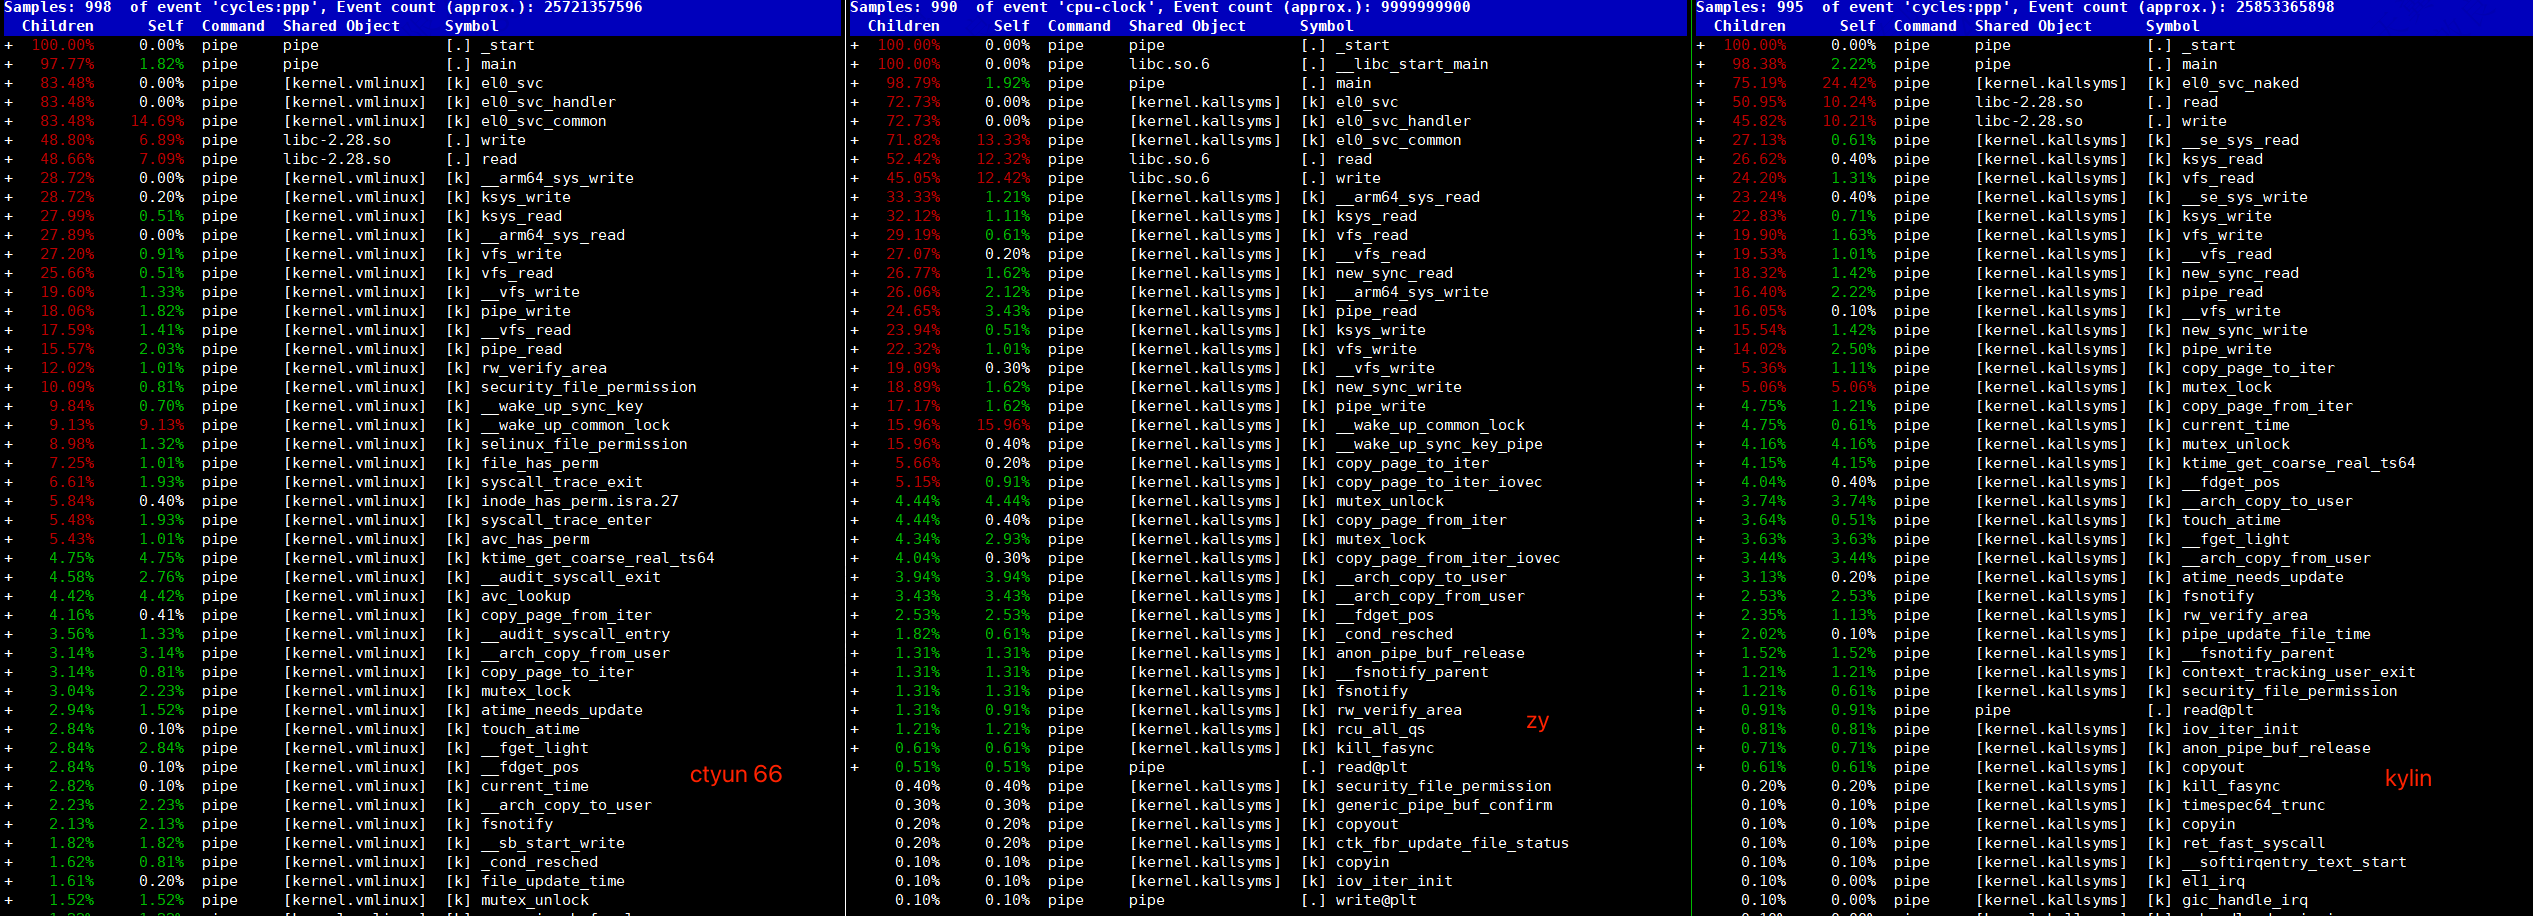Expand the new_sync_read row in kylin panel
The height and width of the screenshot is (916, 2533).
tap(1699, 272)
